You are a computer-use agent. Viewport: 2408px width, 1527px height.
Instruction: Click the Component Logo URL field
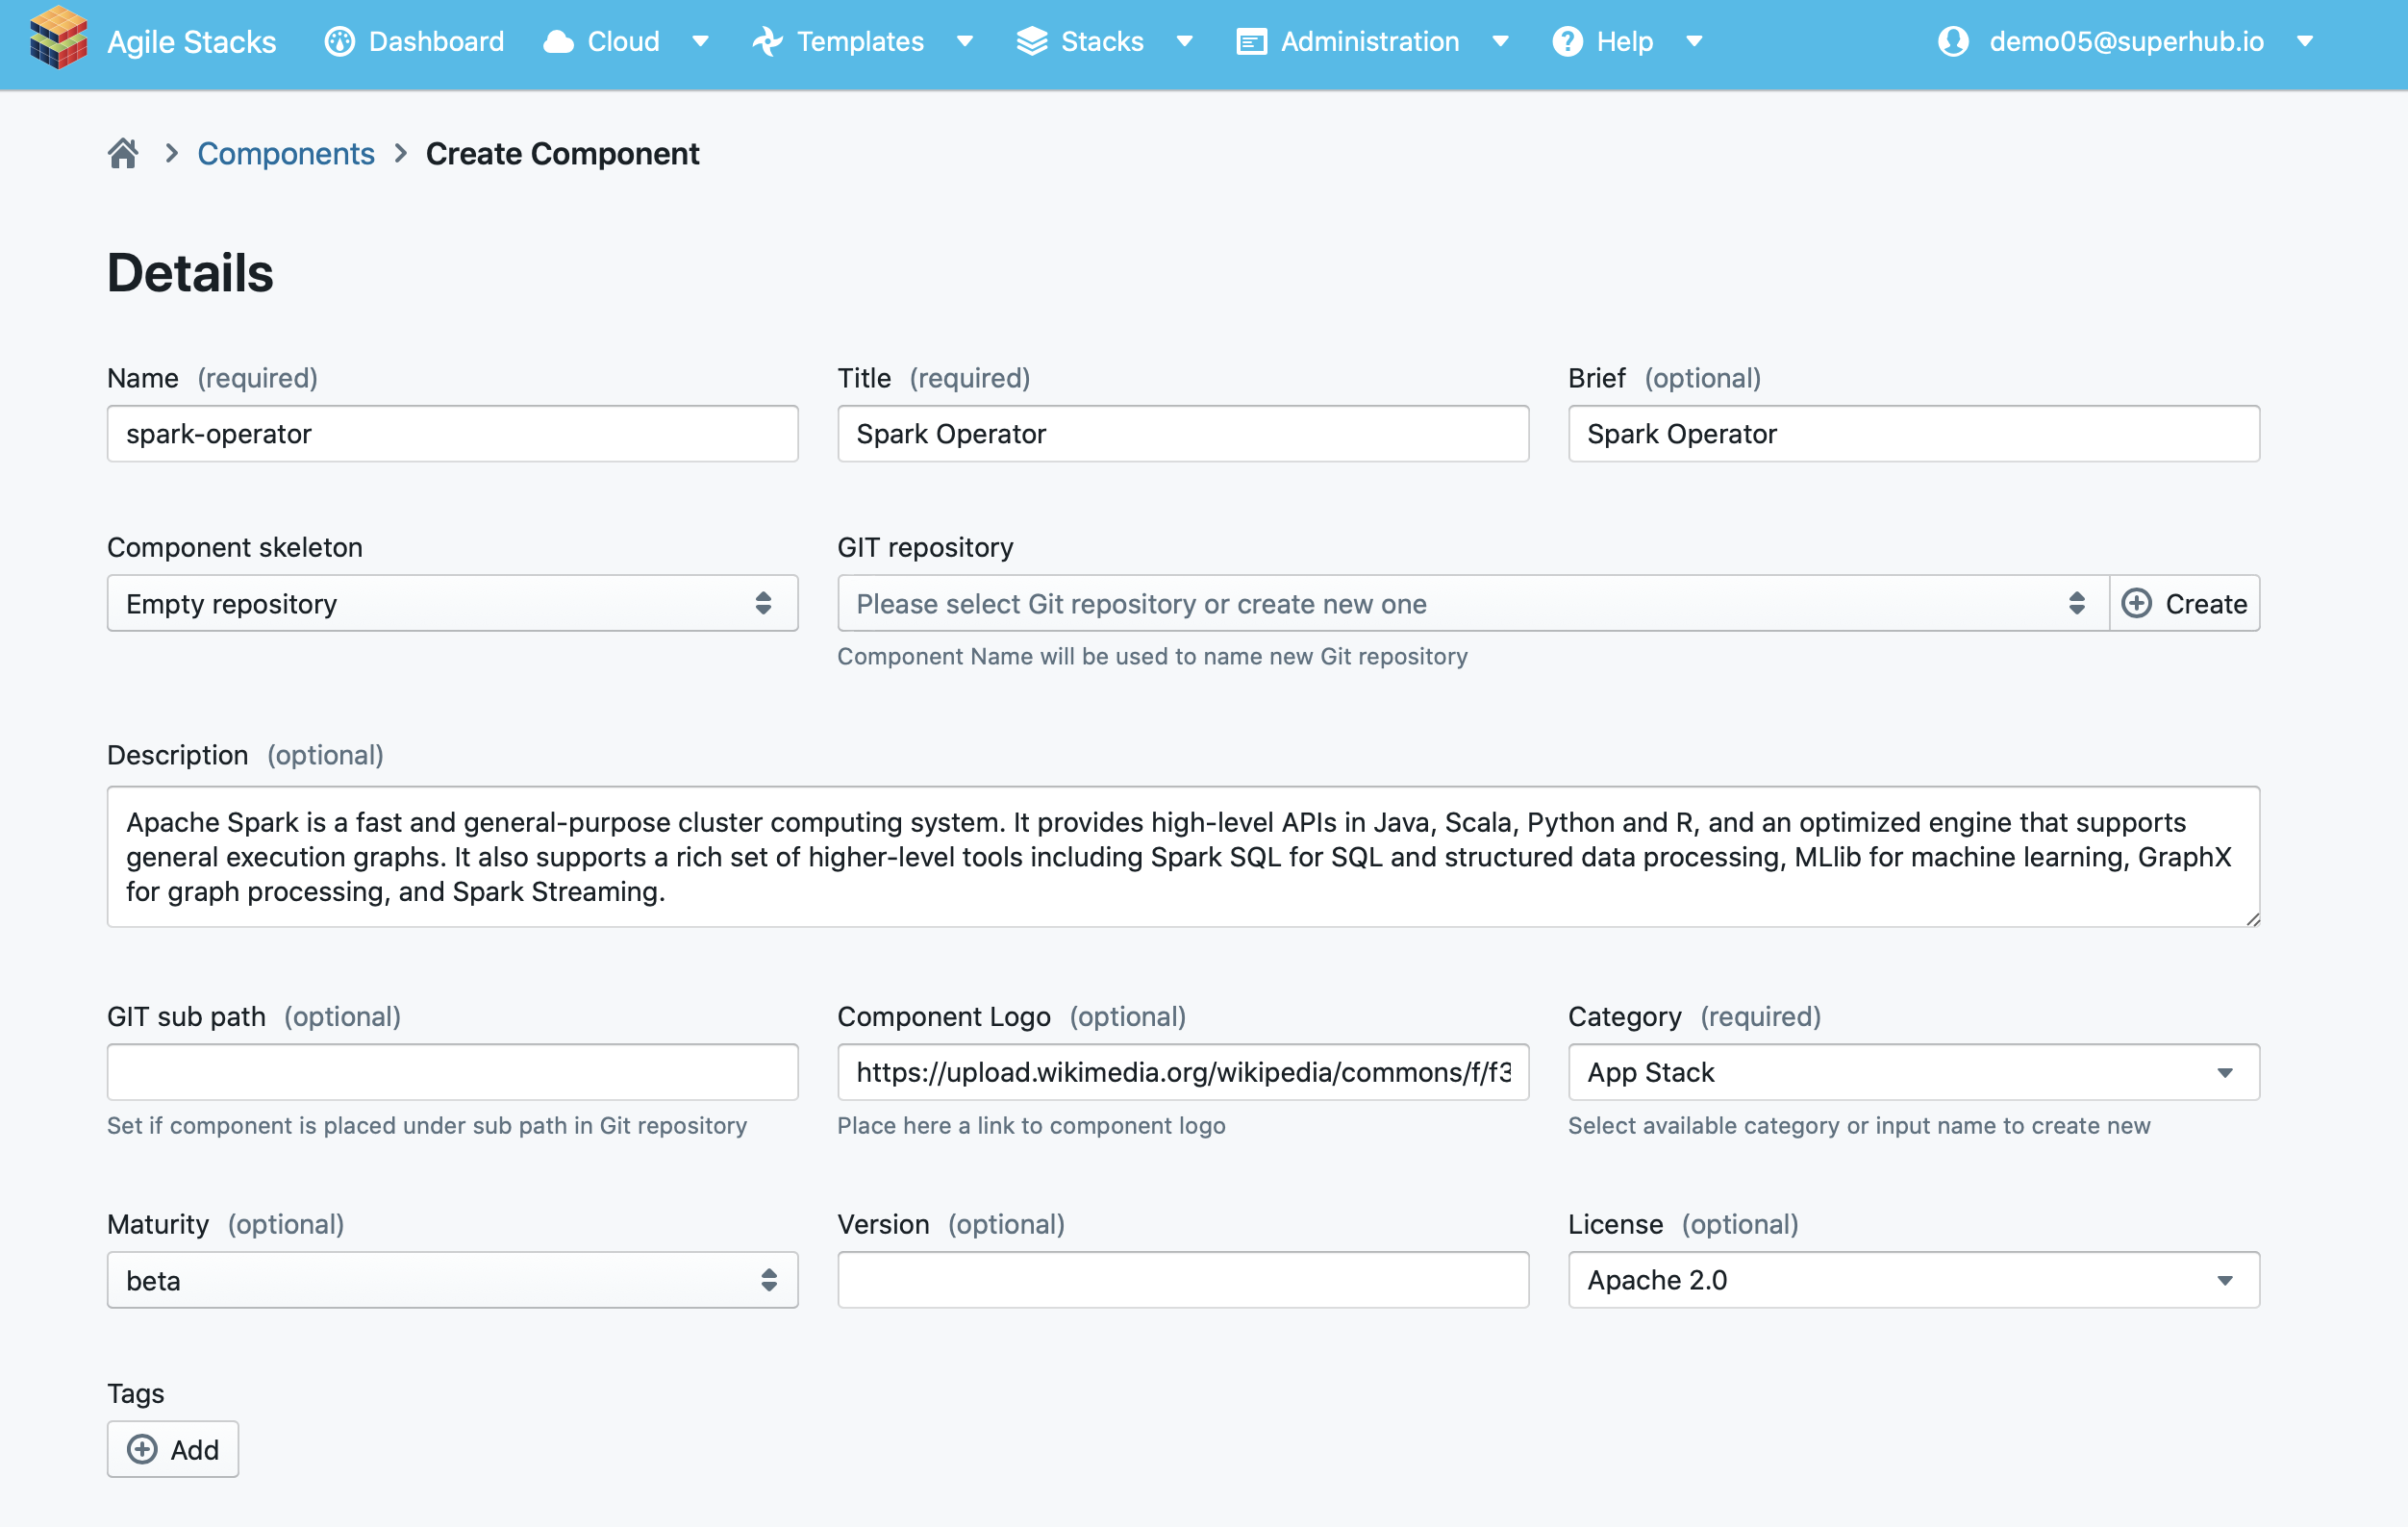click(x=1183, y=1072)
